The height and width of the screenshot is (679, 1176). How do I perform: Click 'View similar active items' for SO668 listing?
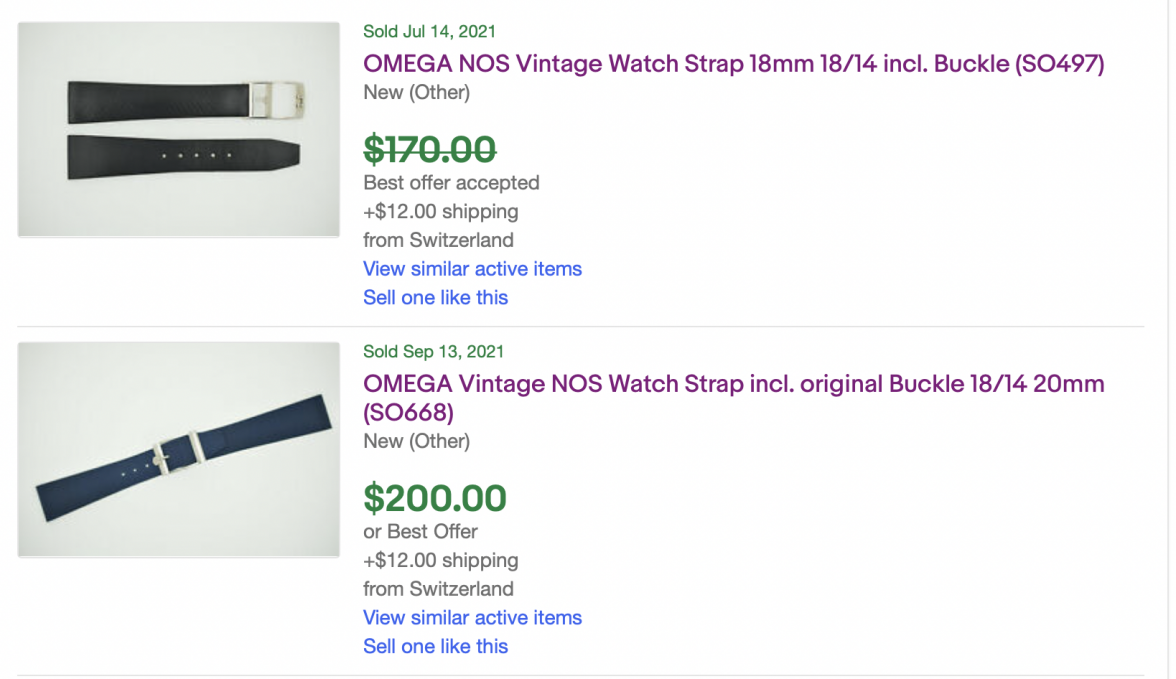pyautogui.click(x=472, y=618)
